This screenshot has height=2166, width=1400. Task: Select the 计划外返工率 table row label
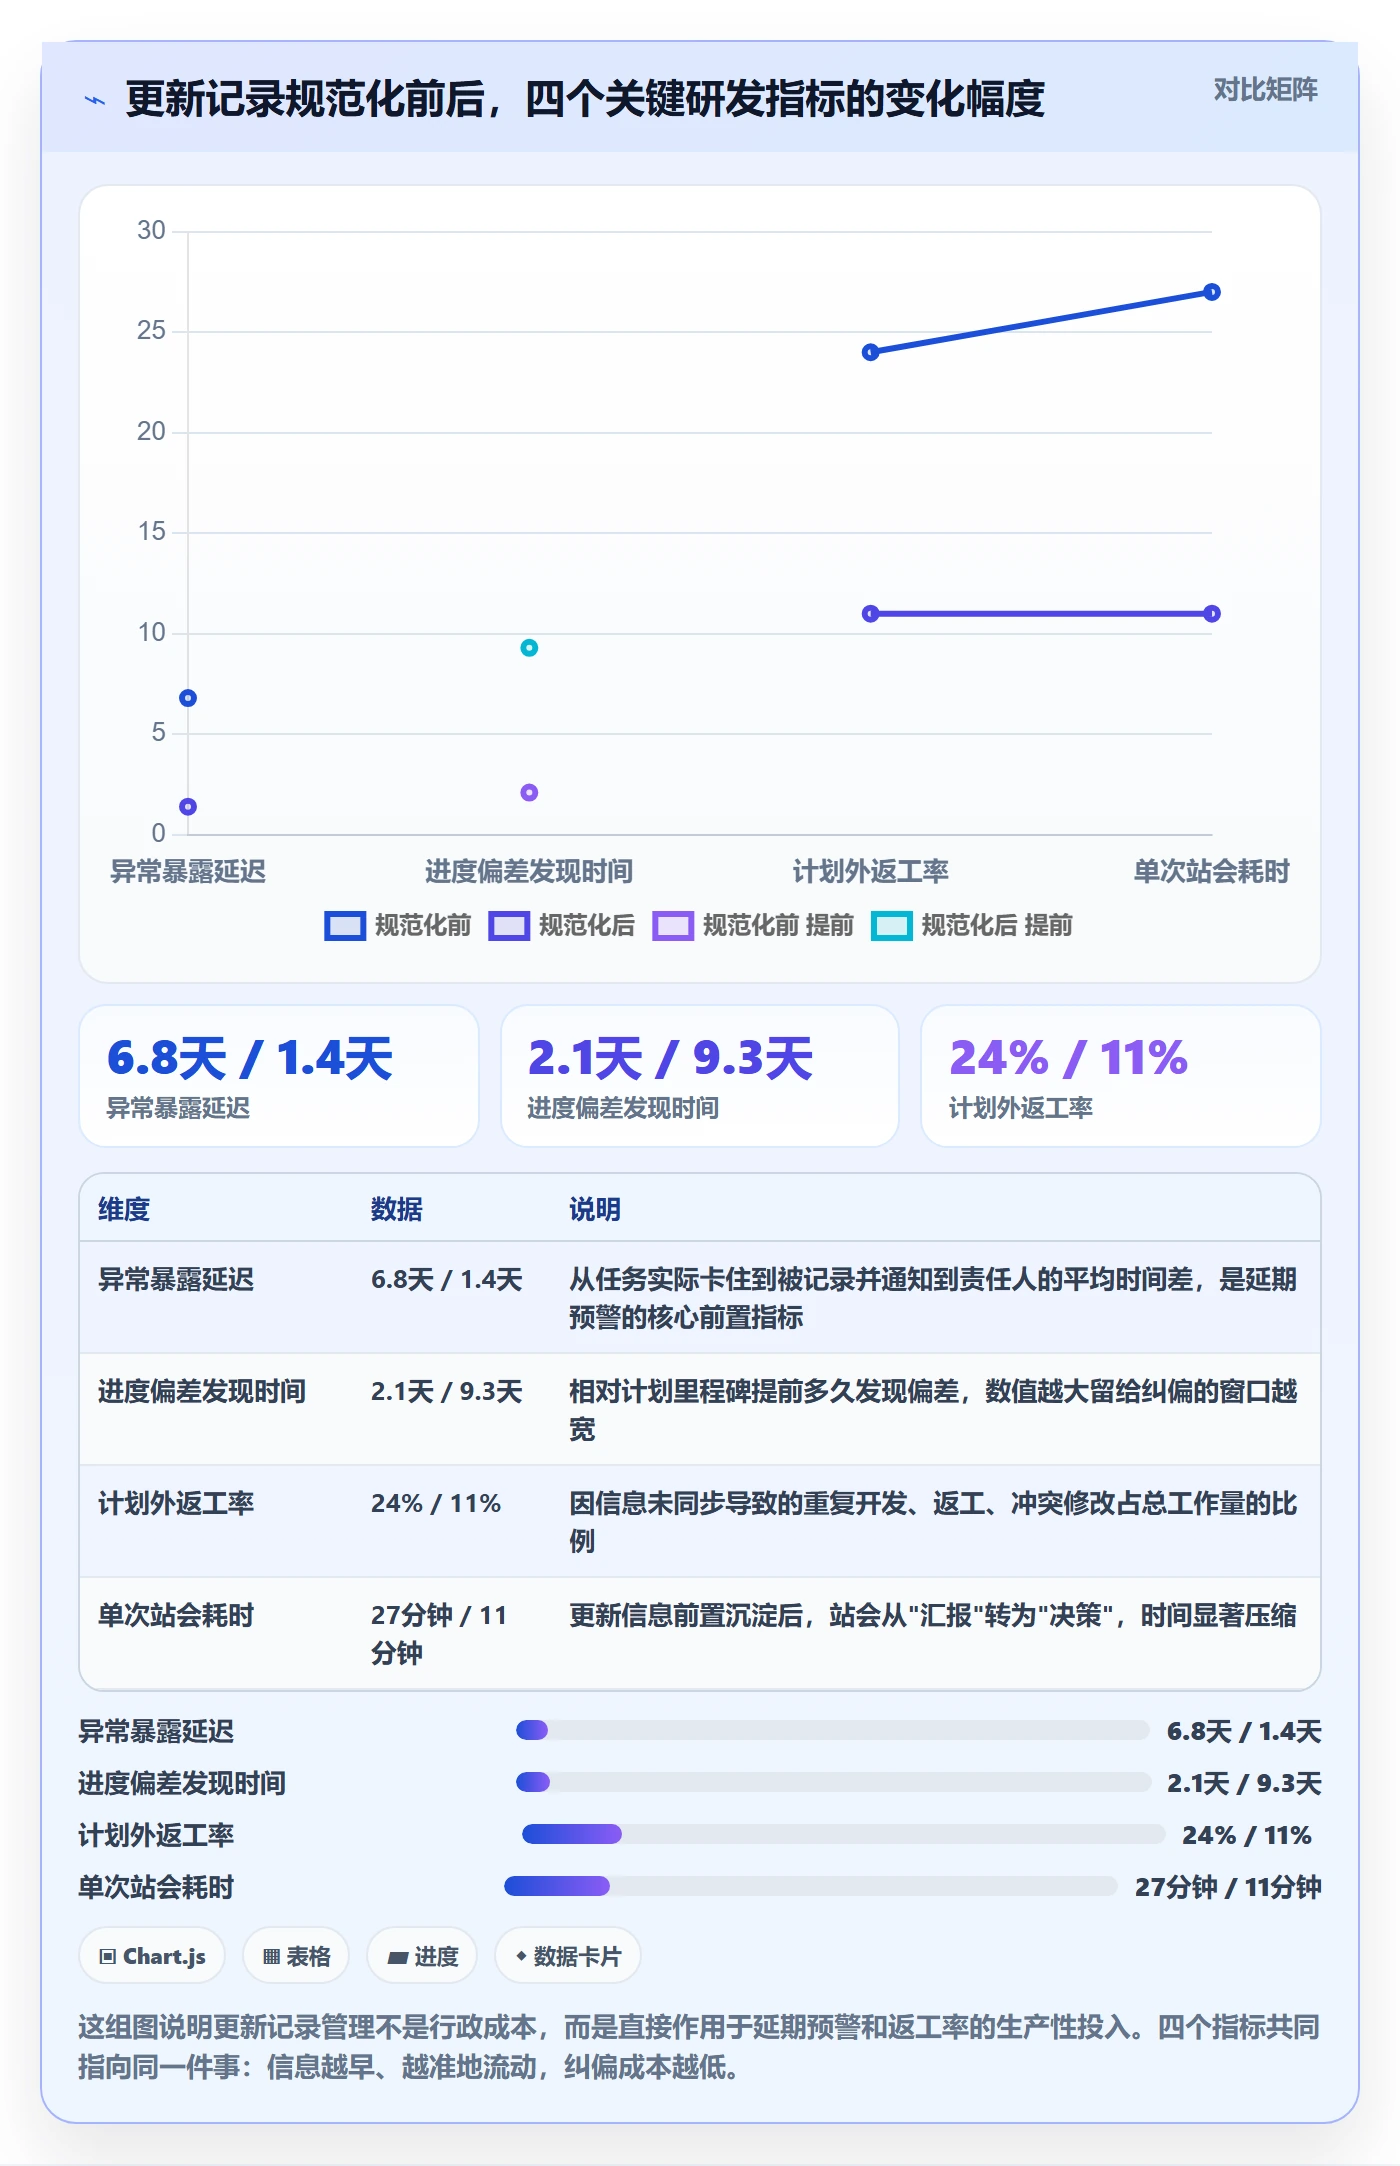pos(176,1503)
